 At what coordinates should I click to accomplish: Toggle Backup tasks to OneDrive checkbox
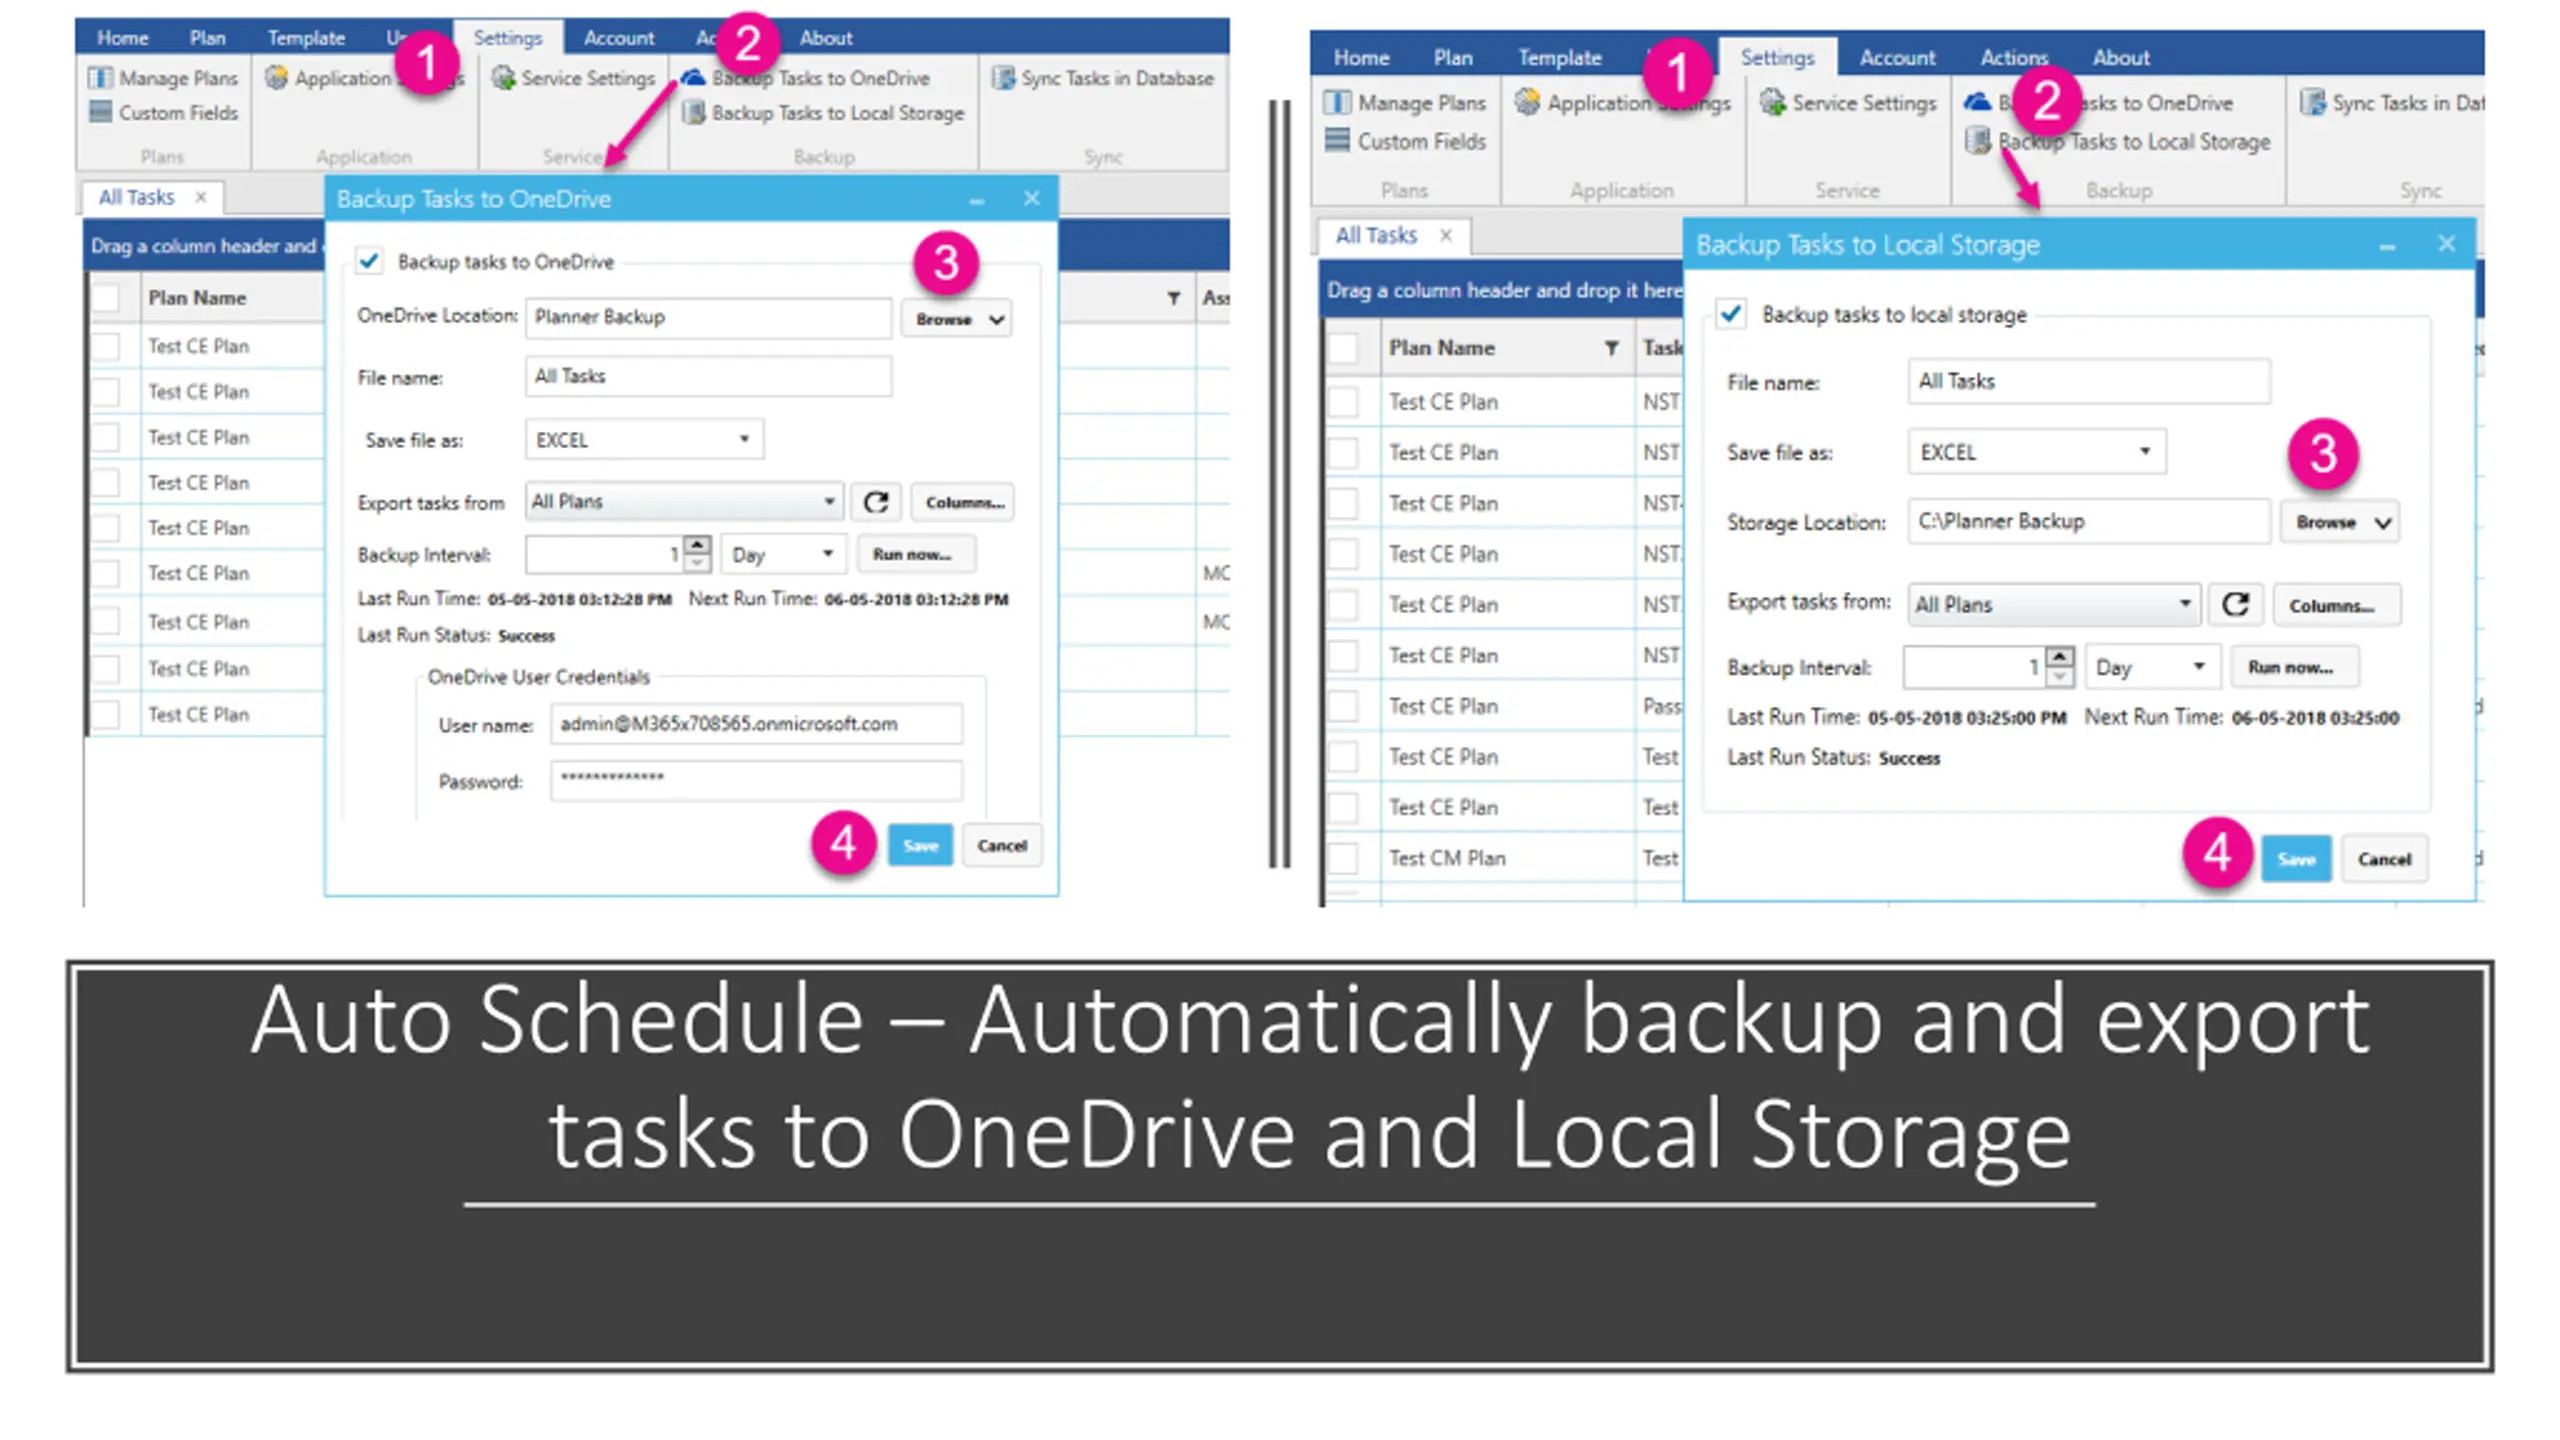point(369,261)
